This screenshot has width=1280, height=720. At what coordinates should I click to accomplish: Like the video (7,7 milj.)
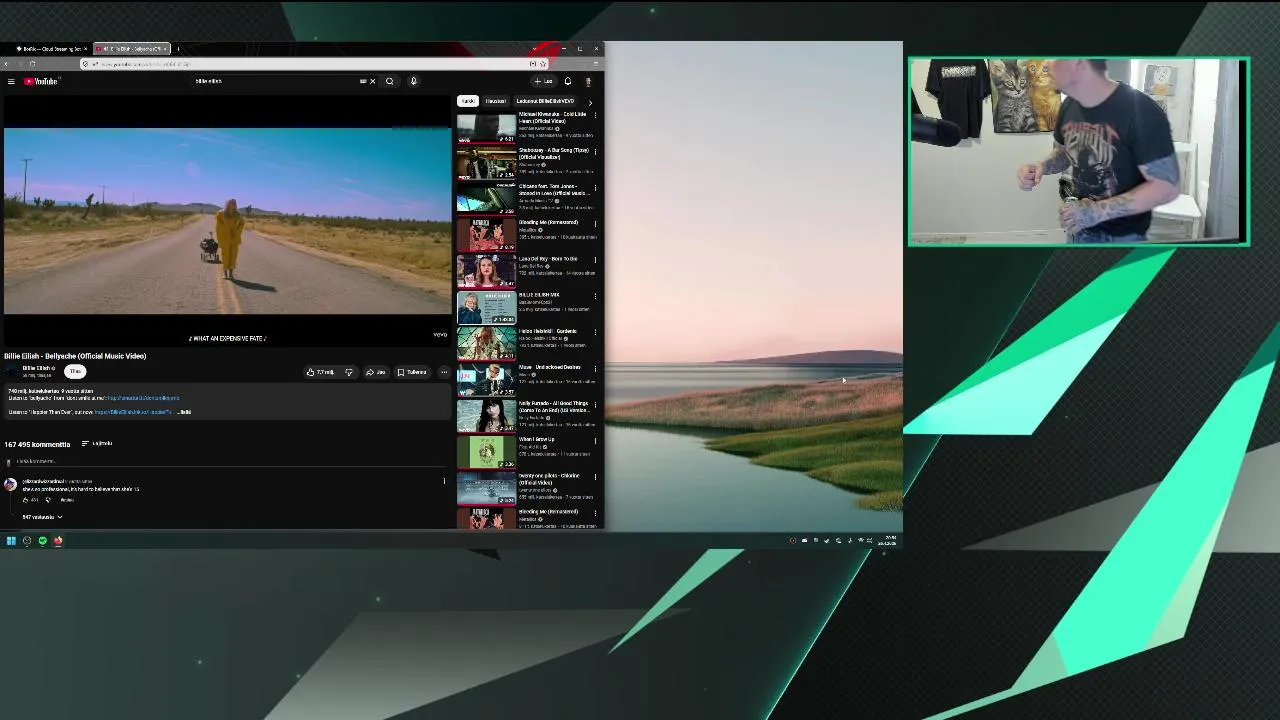[x=321, y=372]
